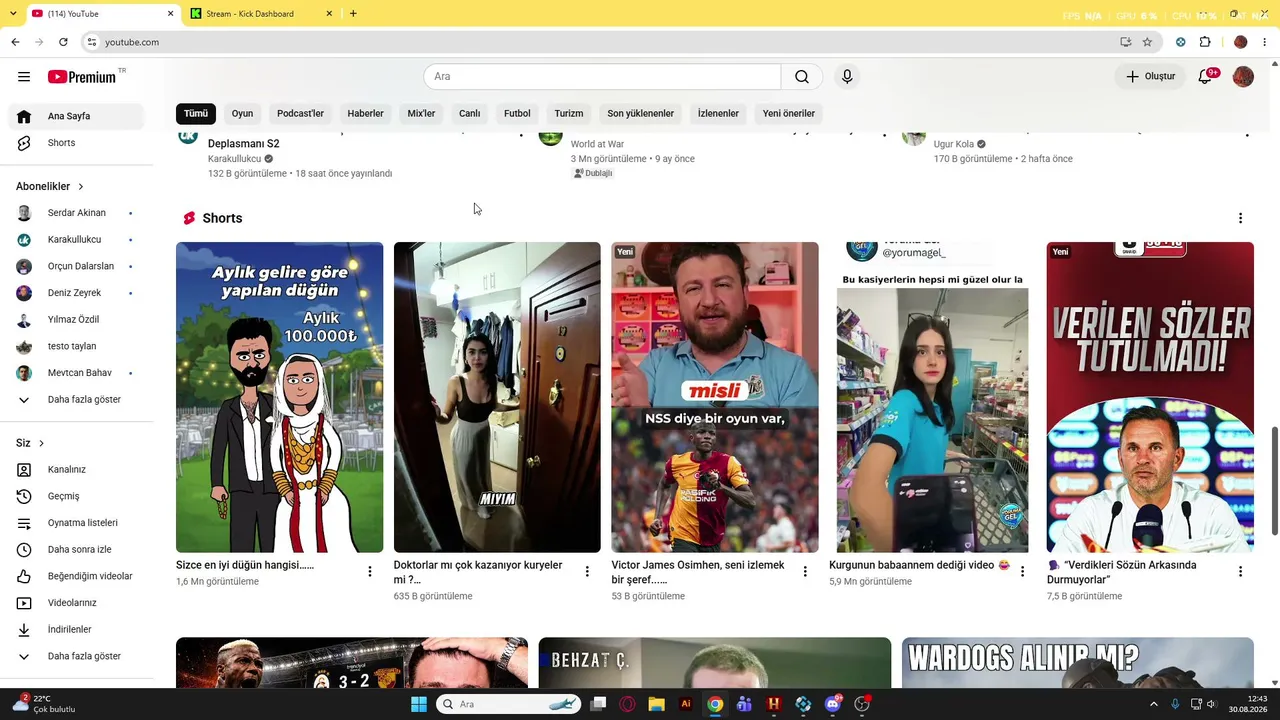
Task: Click the YouTube search input field
Action: coord(602,77)
